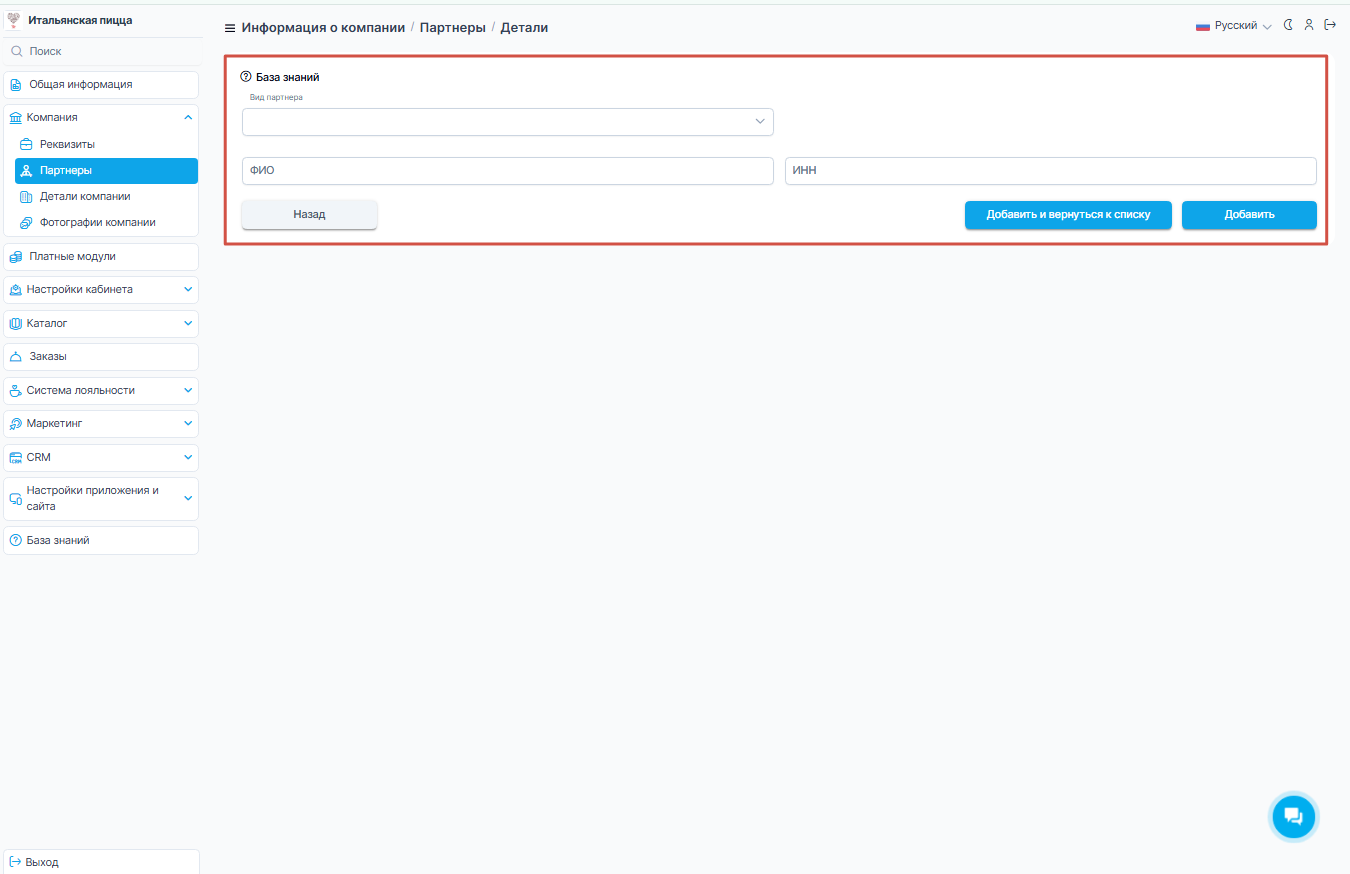Click the question icon in form header
This screenshot has width=1350, height=874.
247,77
